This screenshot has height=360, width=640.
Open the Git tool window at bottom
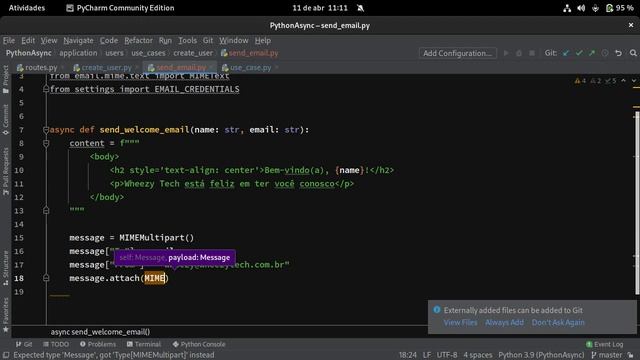pyautogui.click(x=24, y=344)
